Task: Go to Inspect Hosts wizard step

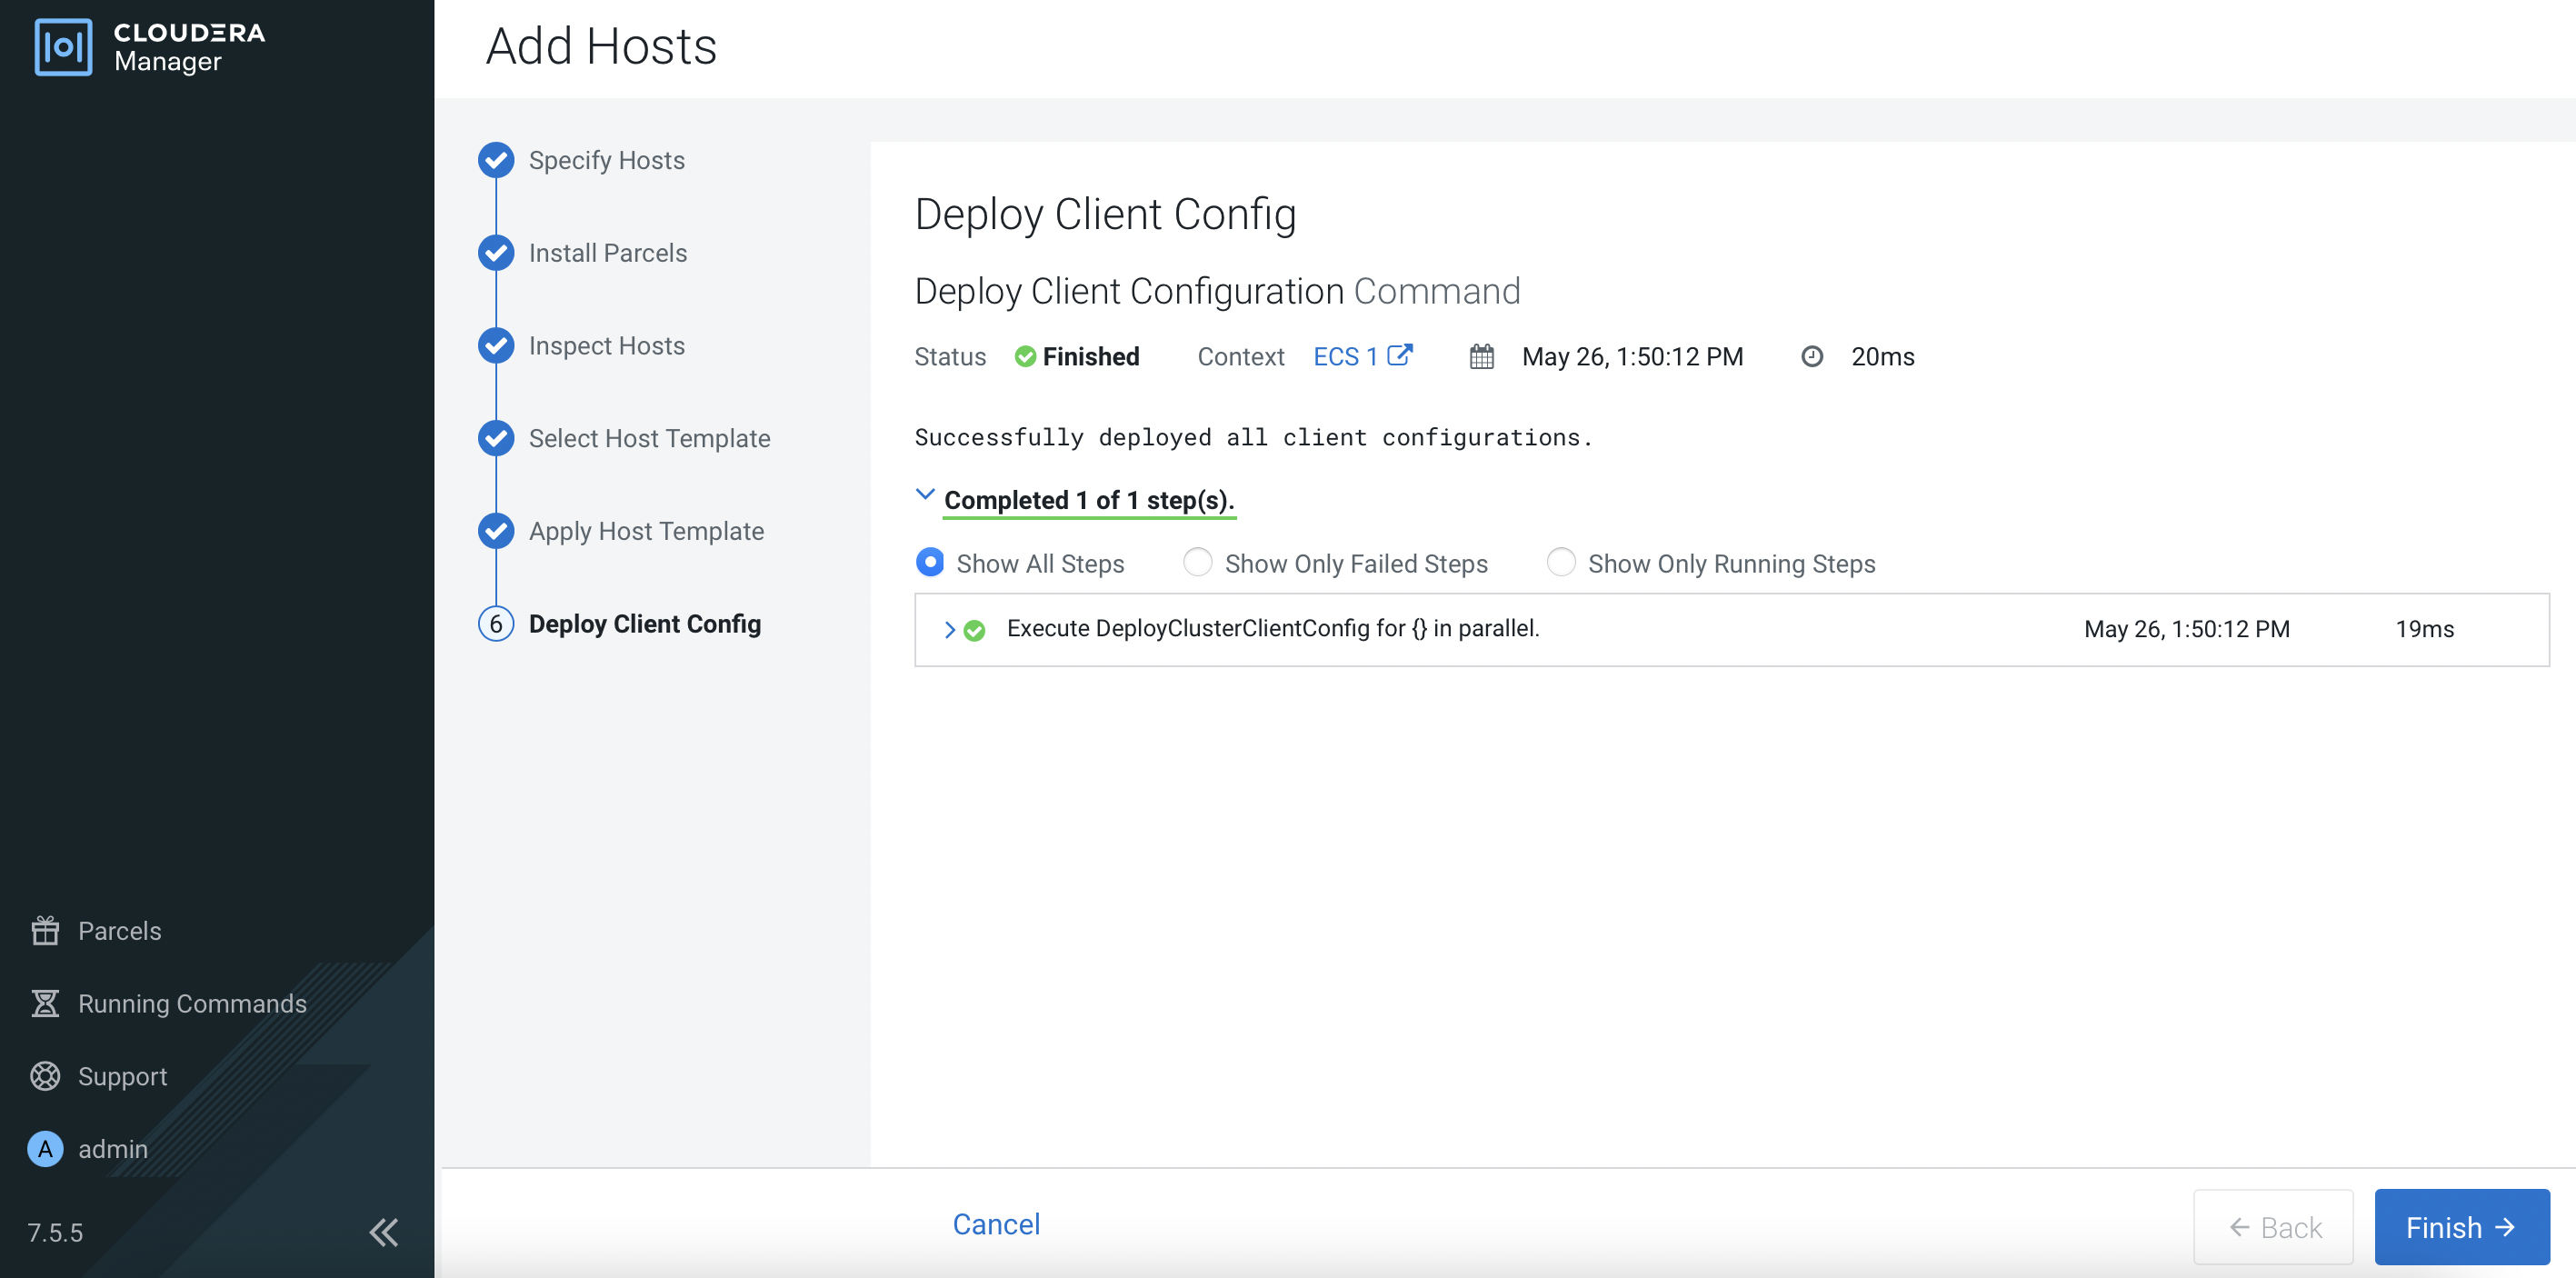Action: coord(606,346)
